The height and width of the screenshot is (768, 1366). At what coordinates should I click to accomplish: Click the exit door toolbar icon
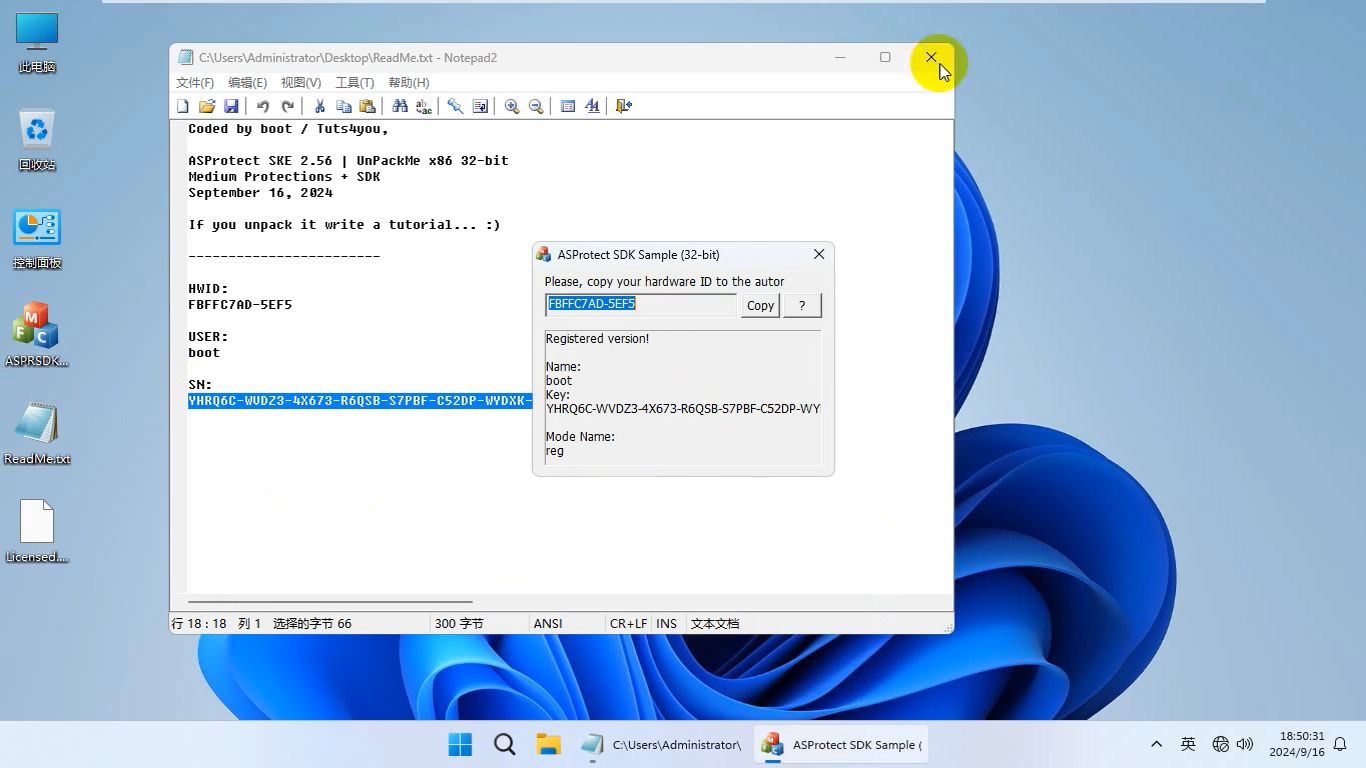tap(624, 106)
